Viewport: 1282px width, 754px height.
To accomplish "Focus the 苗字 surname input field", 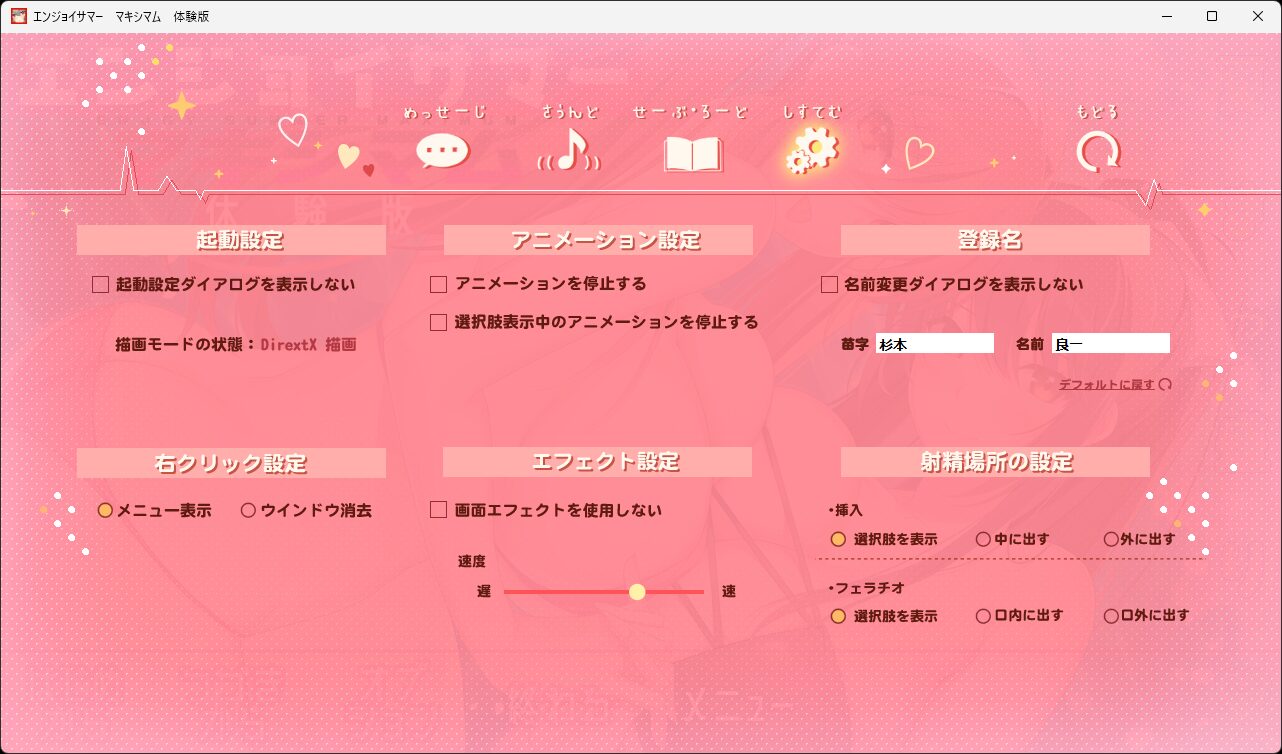I will coord(934,344).
